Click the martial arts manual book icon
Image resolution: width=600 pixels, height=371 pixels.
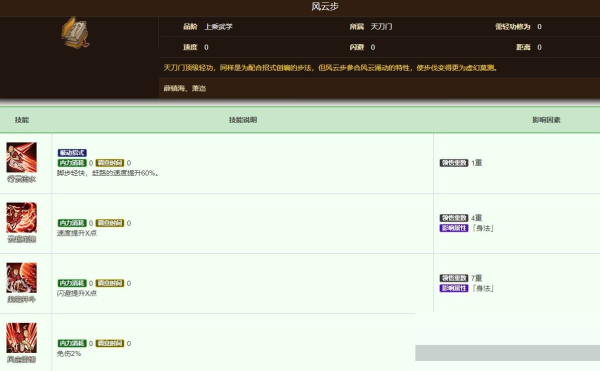coord(75,33)
